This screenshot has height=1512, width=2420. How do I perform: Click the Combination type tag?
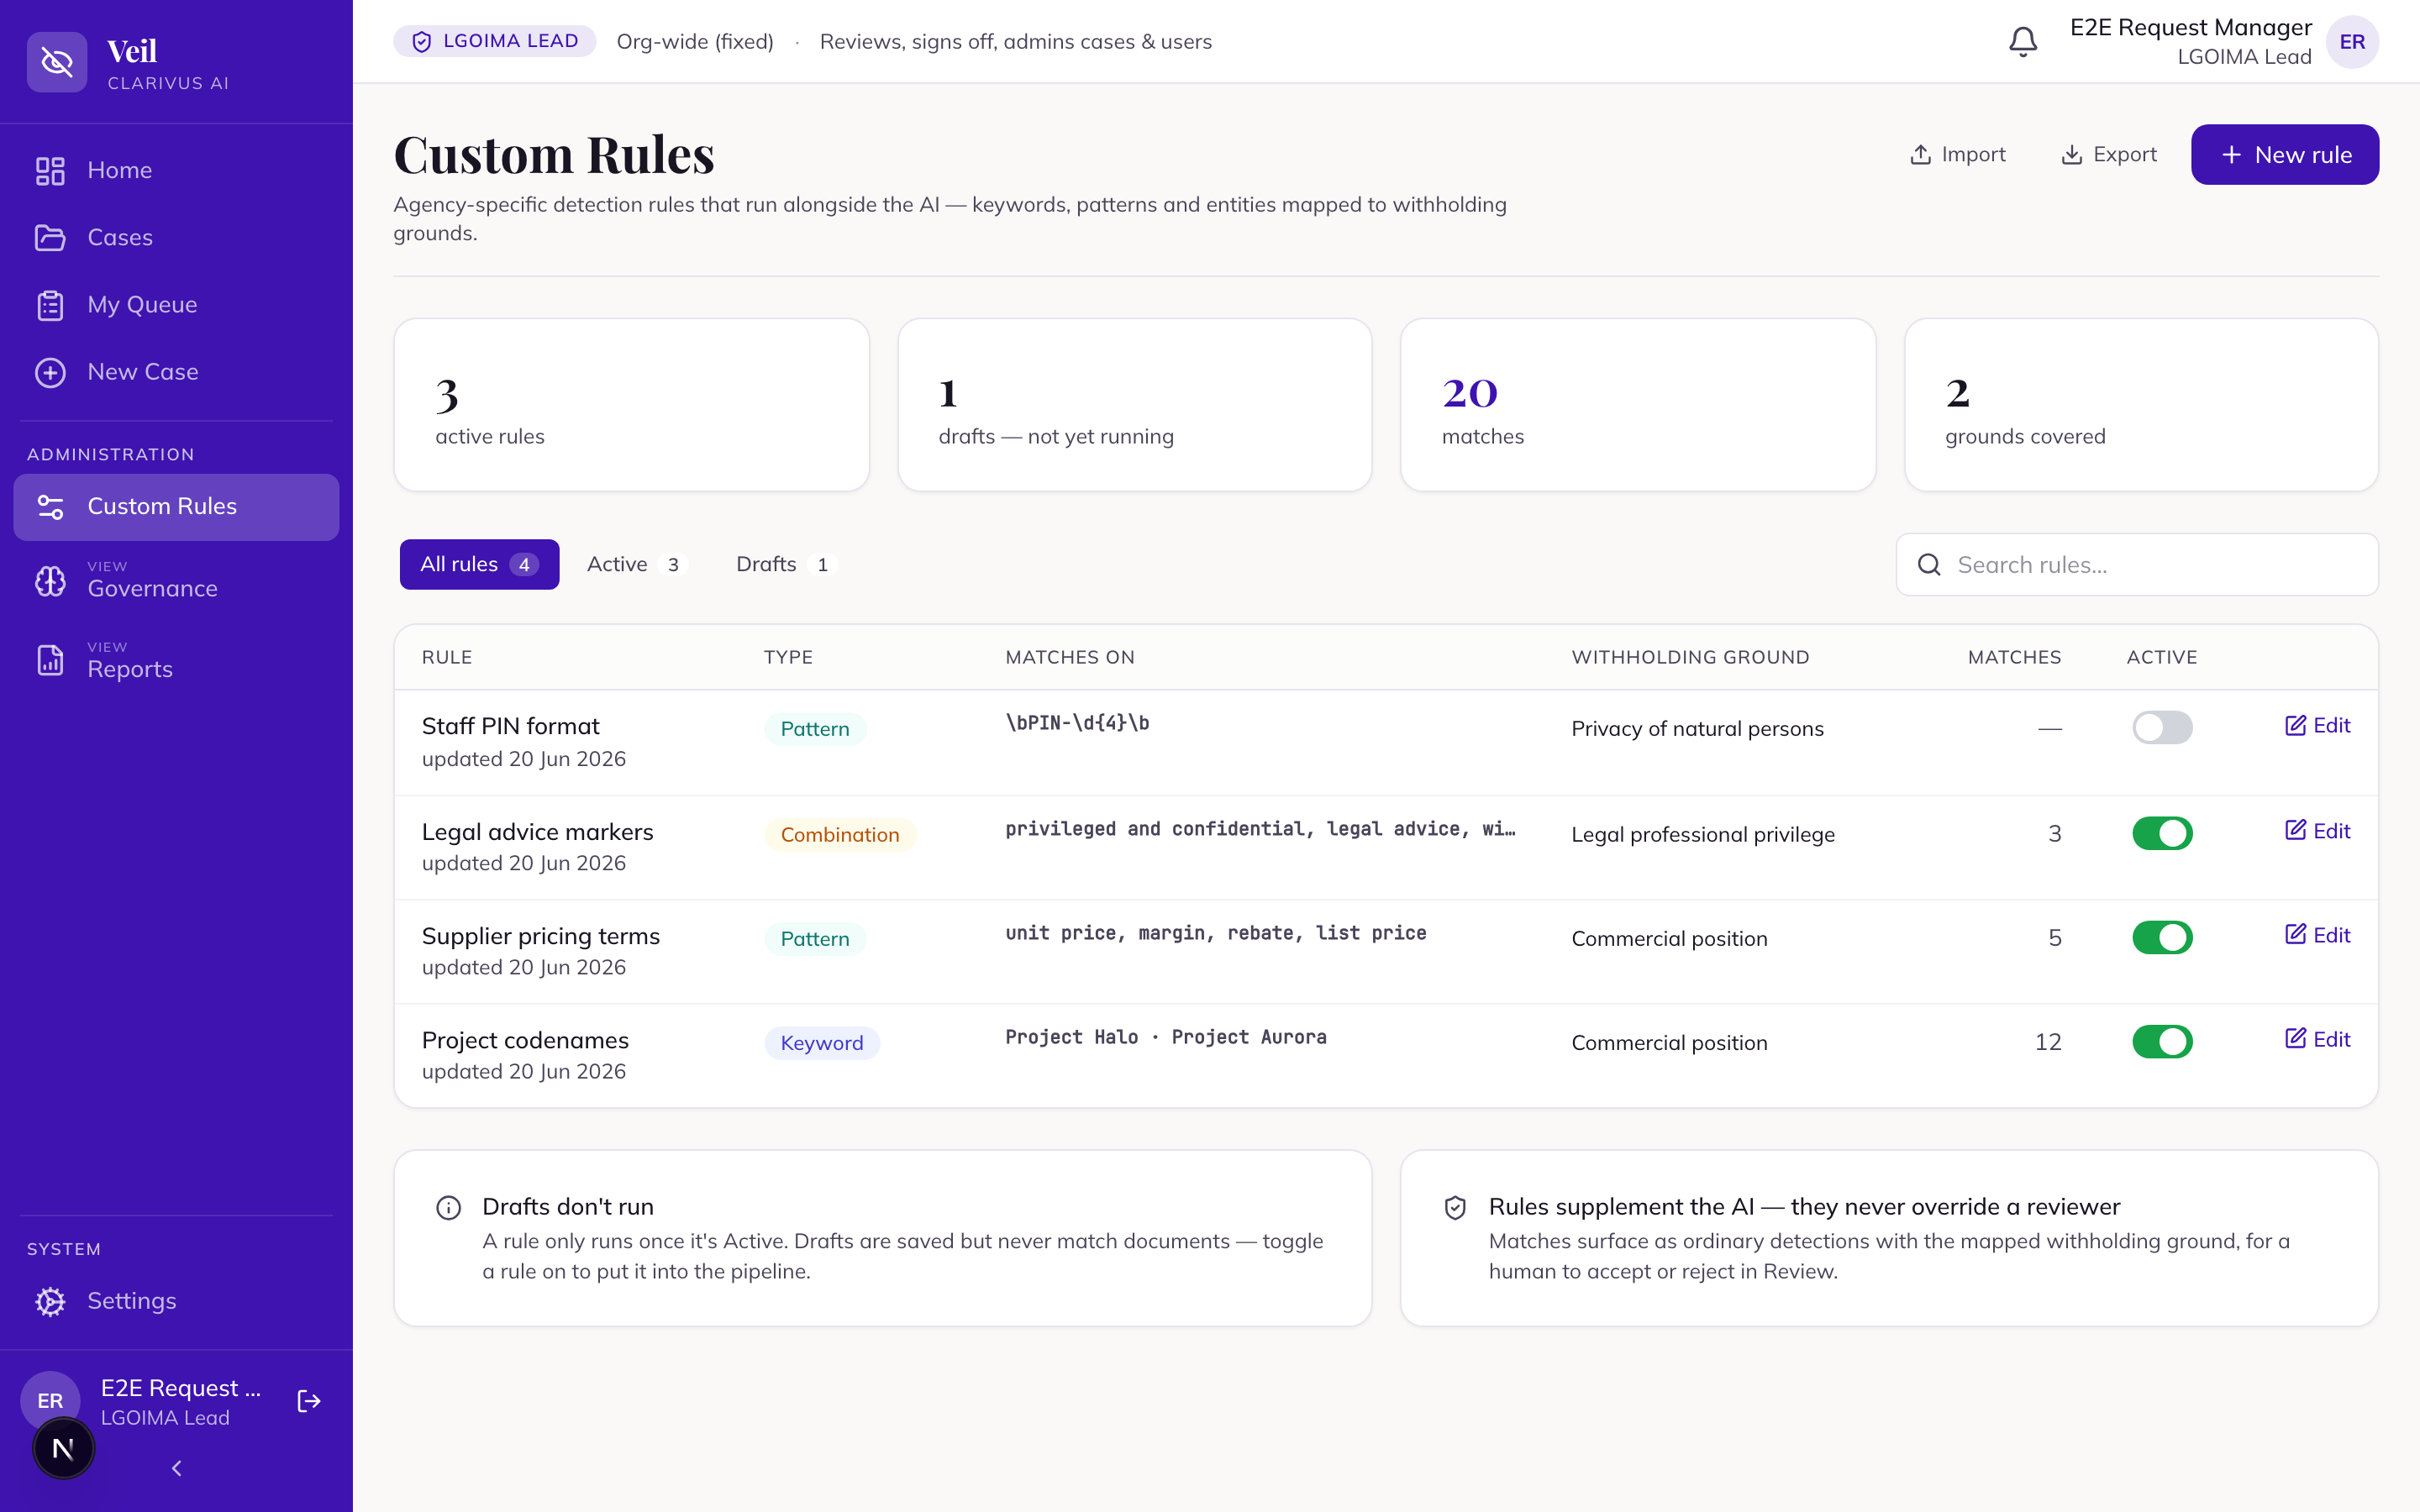[x=840, y=835]
